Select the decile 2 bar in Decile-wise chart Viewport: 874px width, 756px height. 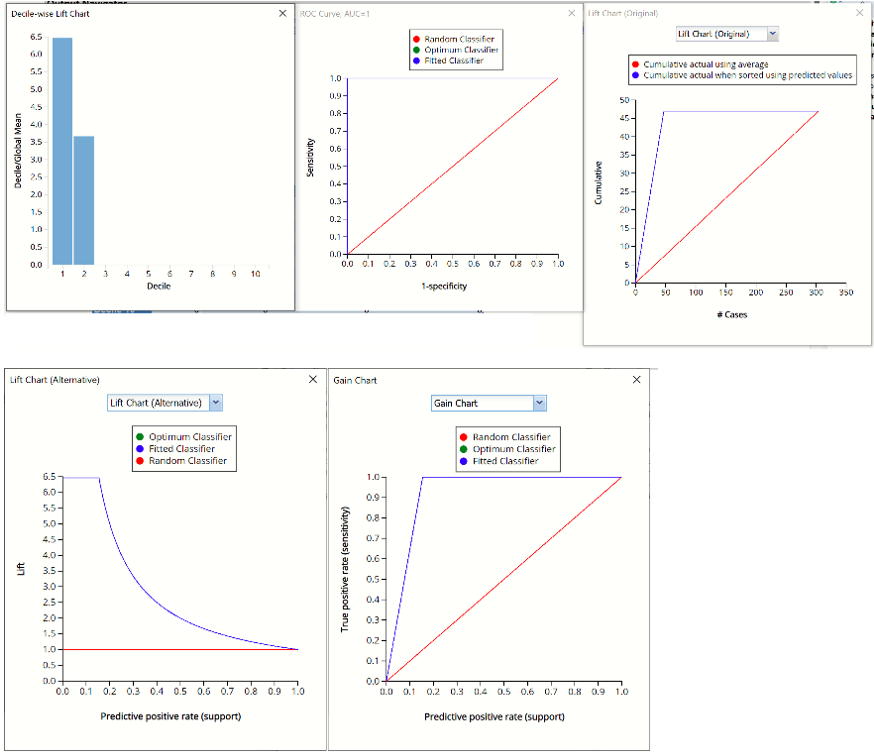tap(84, 200)
